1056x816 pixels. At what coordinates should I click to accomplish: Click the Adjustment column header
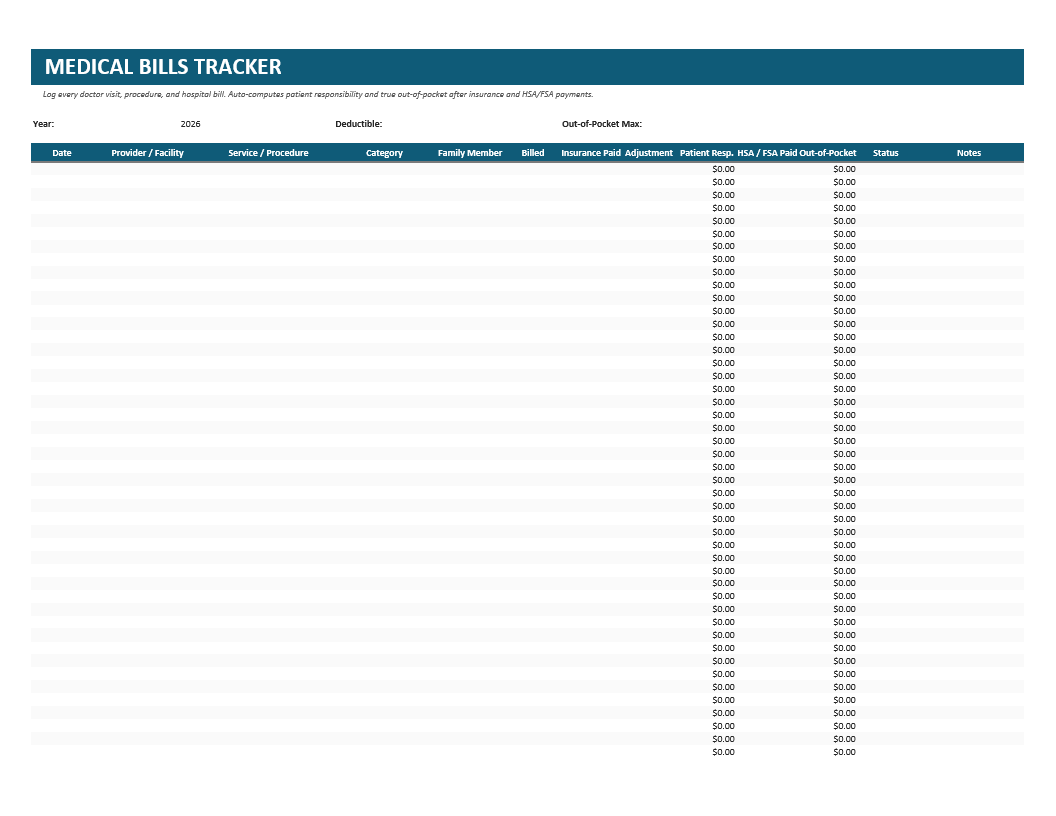(x=649, y=153)
